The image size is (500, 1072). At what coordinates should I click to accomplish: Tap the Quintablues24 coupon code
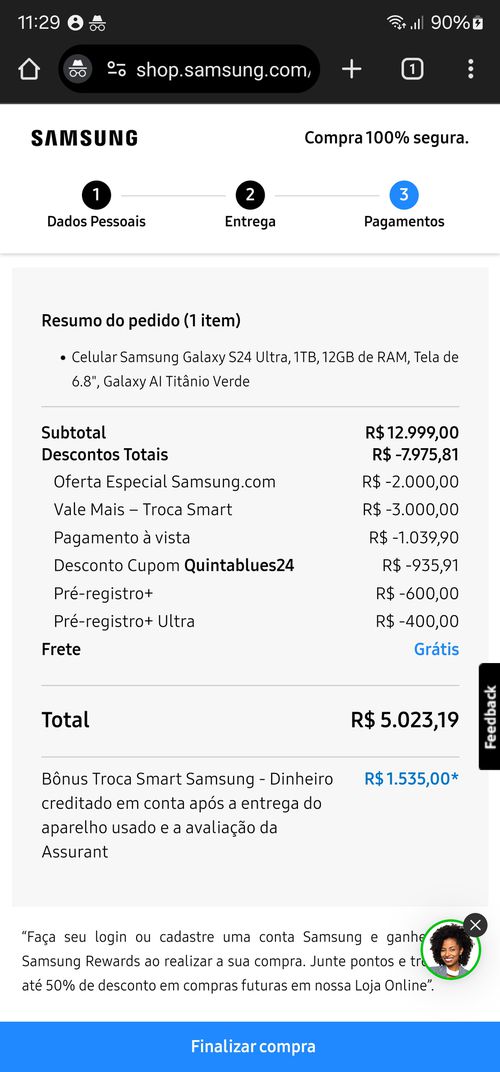pyautogui.click(x=239, y=565)
